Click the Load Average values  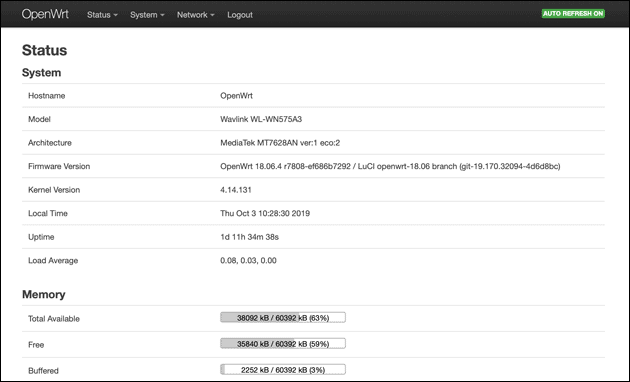coord(248,261)
